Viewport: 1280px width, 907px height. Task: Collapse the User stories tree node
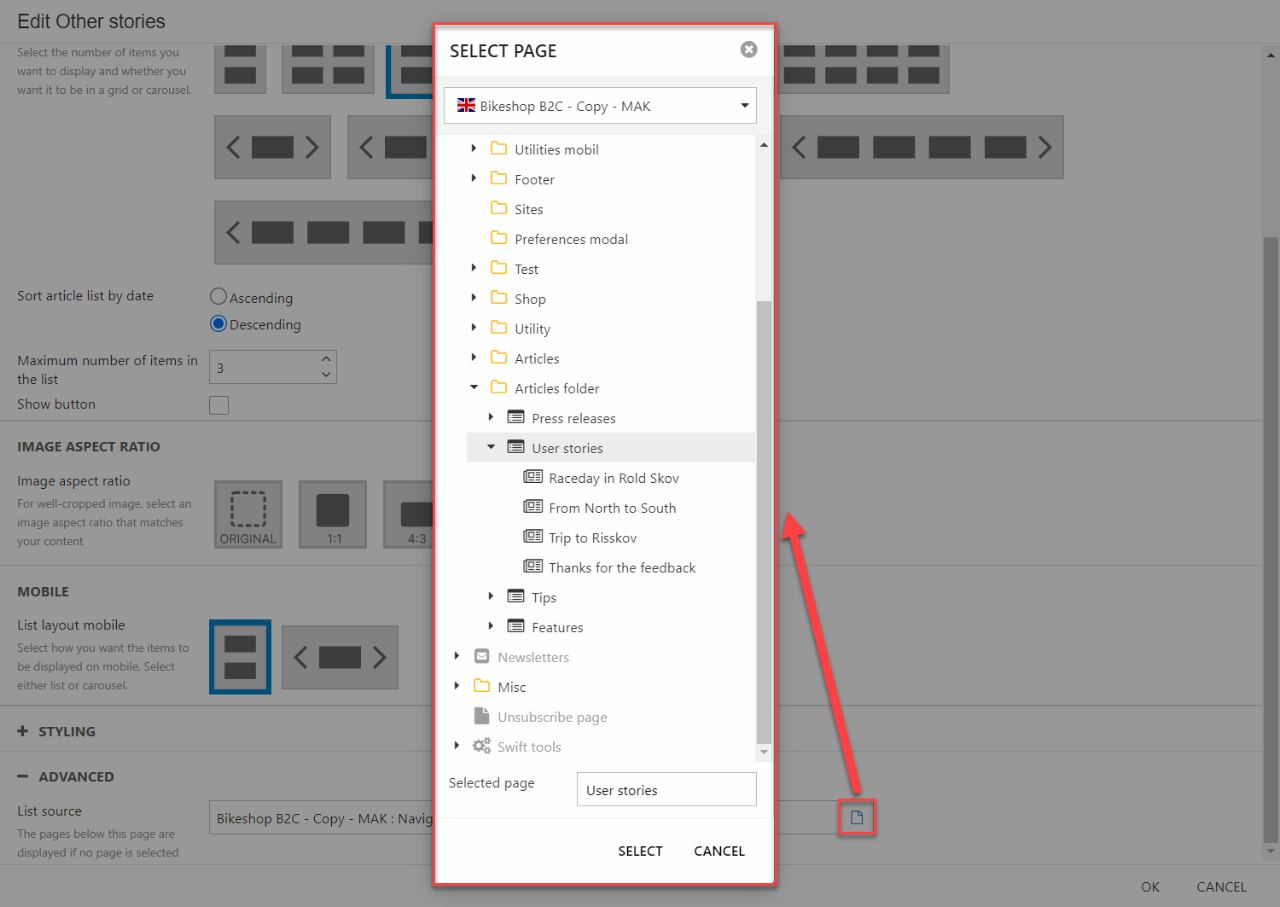coord(491,448)
